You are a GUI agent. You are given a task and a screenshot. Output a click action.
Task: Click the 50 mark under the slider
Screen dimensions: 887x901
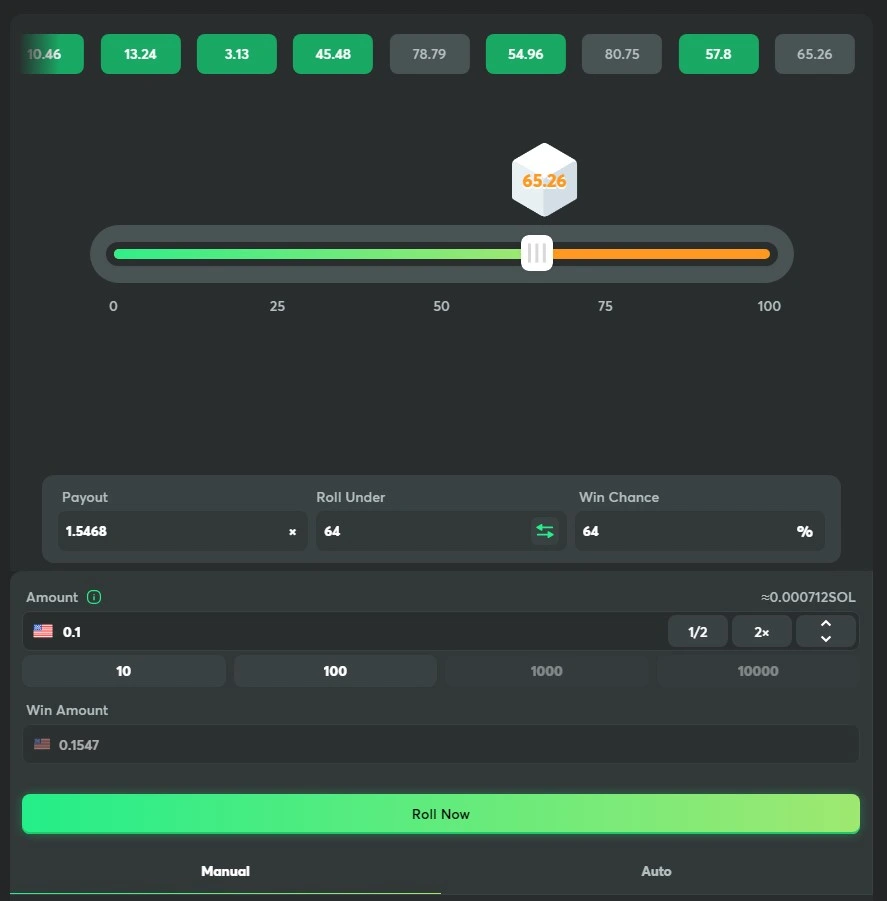[441, 306]
